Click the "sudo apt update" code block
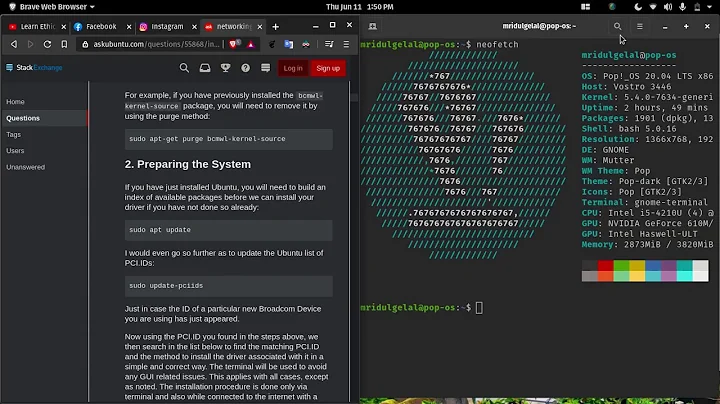The image size is (720, 404). [229, 230]
